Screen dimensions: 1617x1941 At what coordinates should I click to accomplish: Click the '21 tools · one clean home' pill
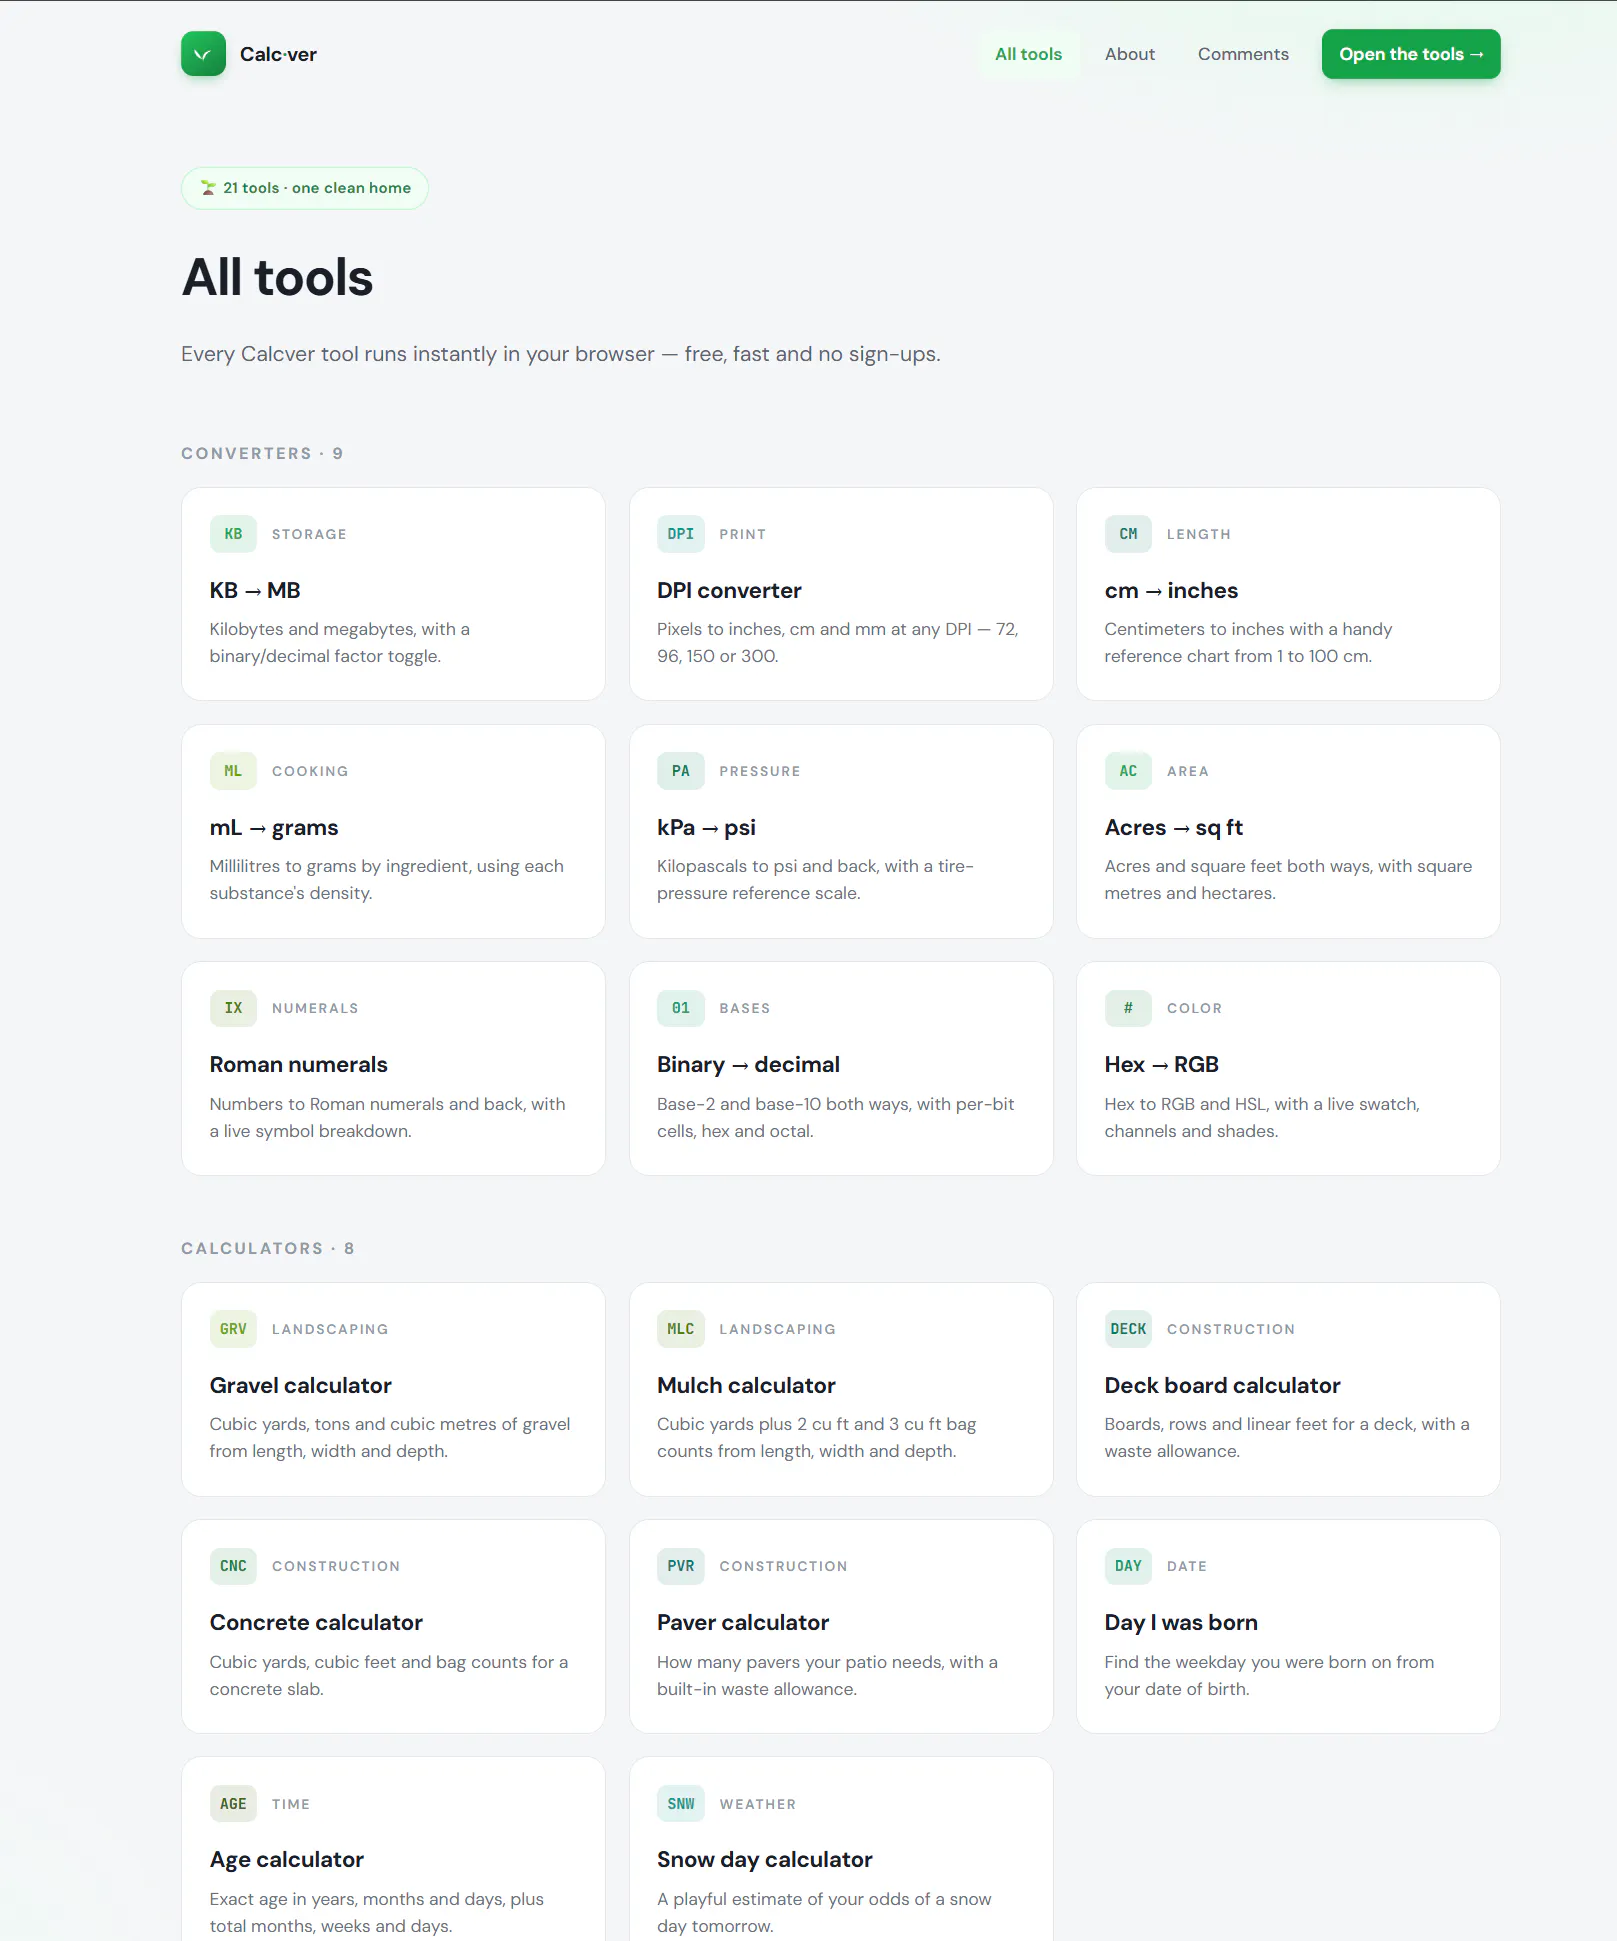(x=305, y=188)
